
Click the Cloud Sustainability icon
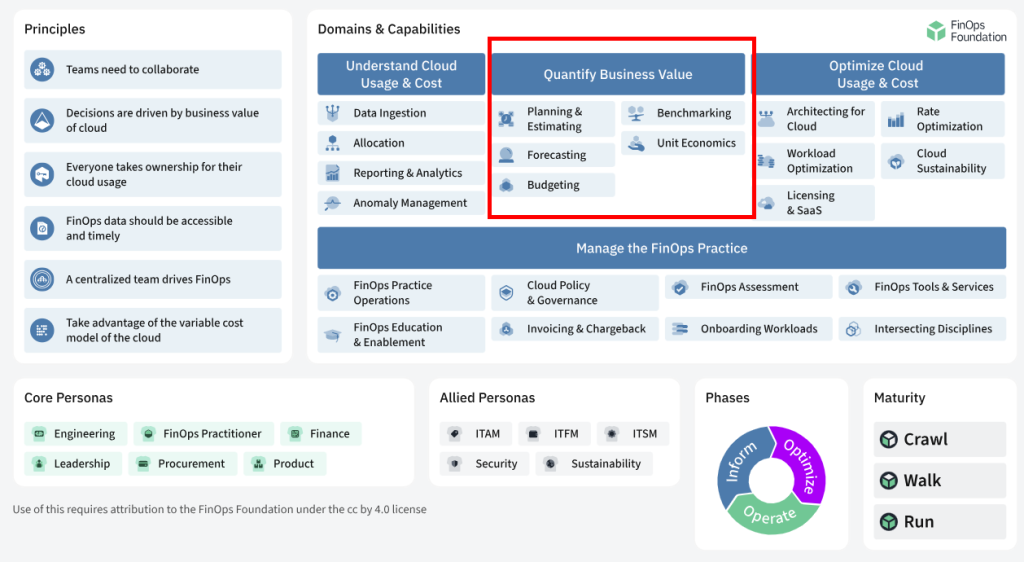[x=896, y=161]
